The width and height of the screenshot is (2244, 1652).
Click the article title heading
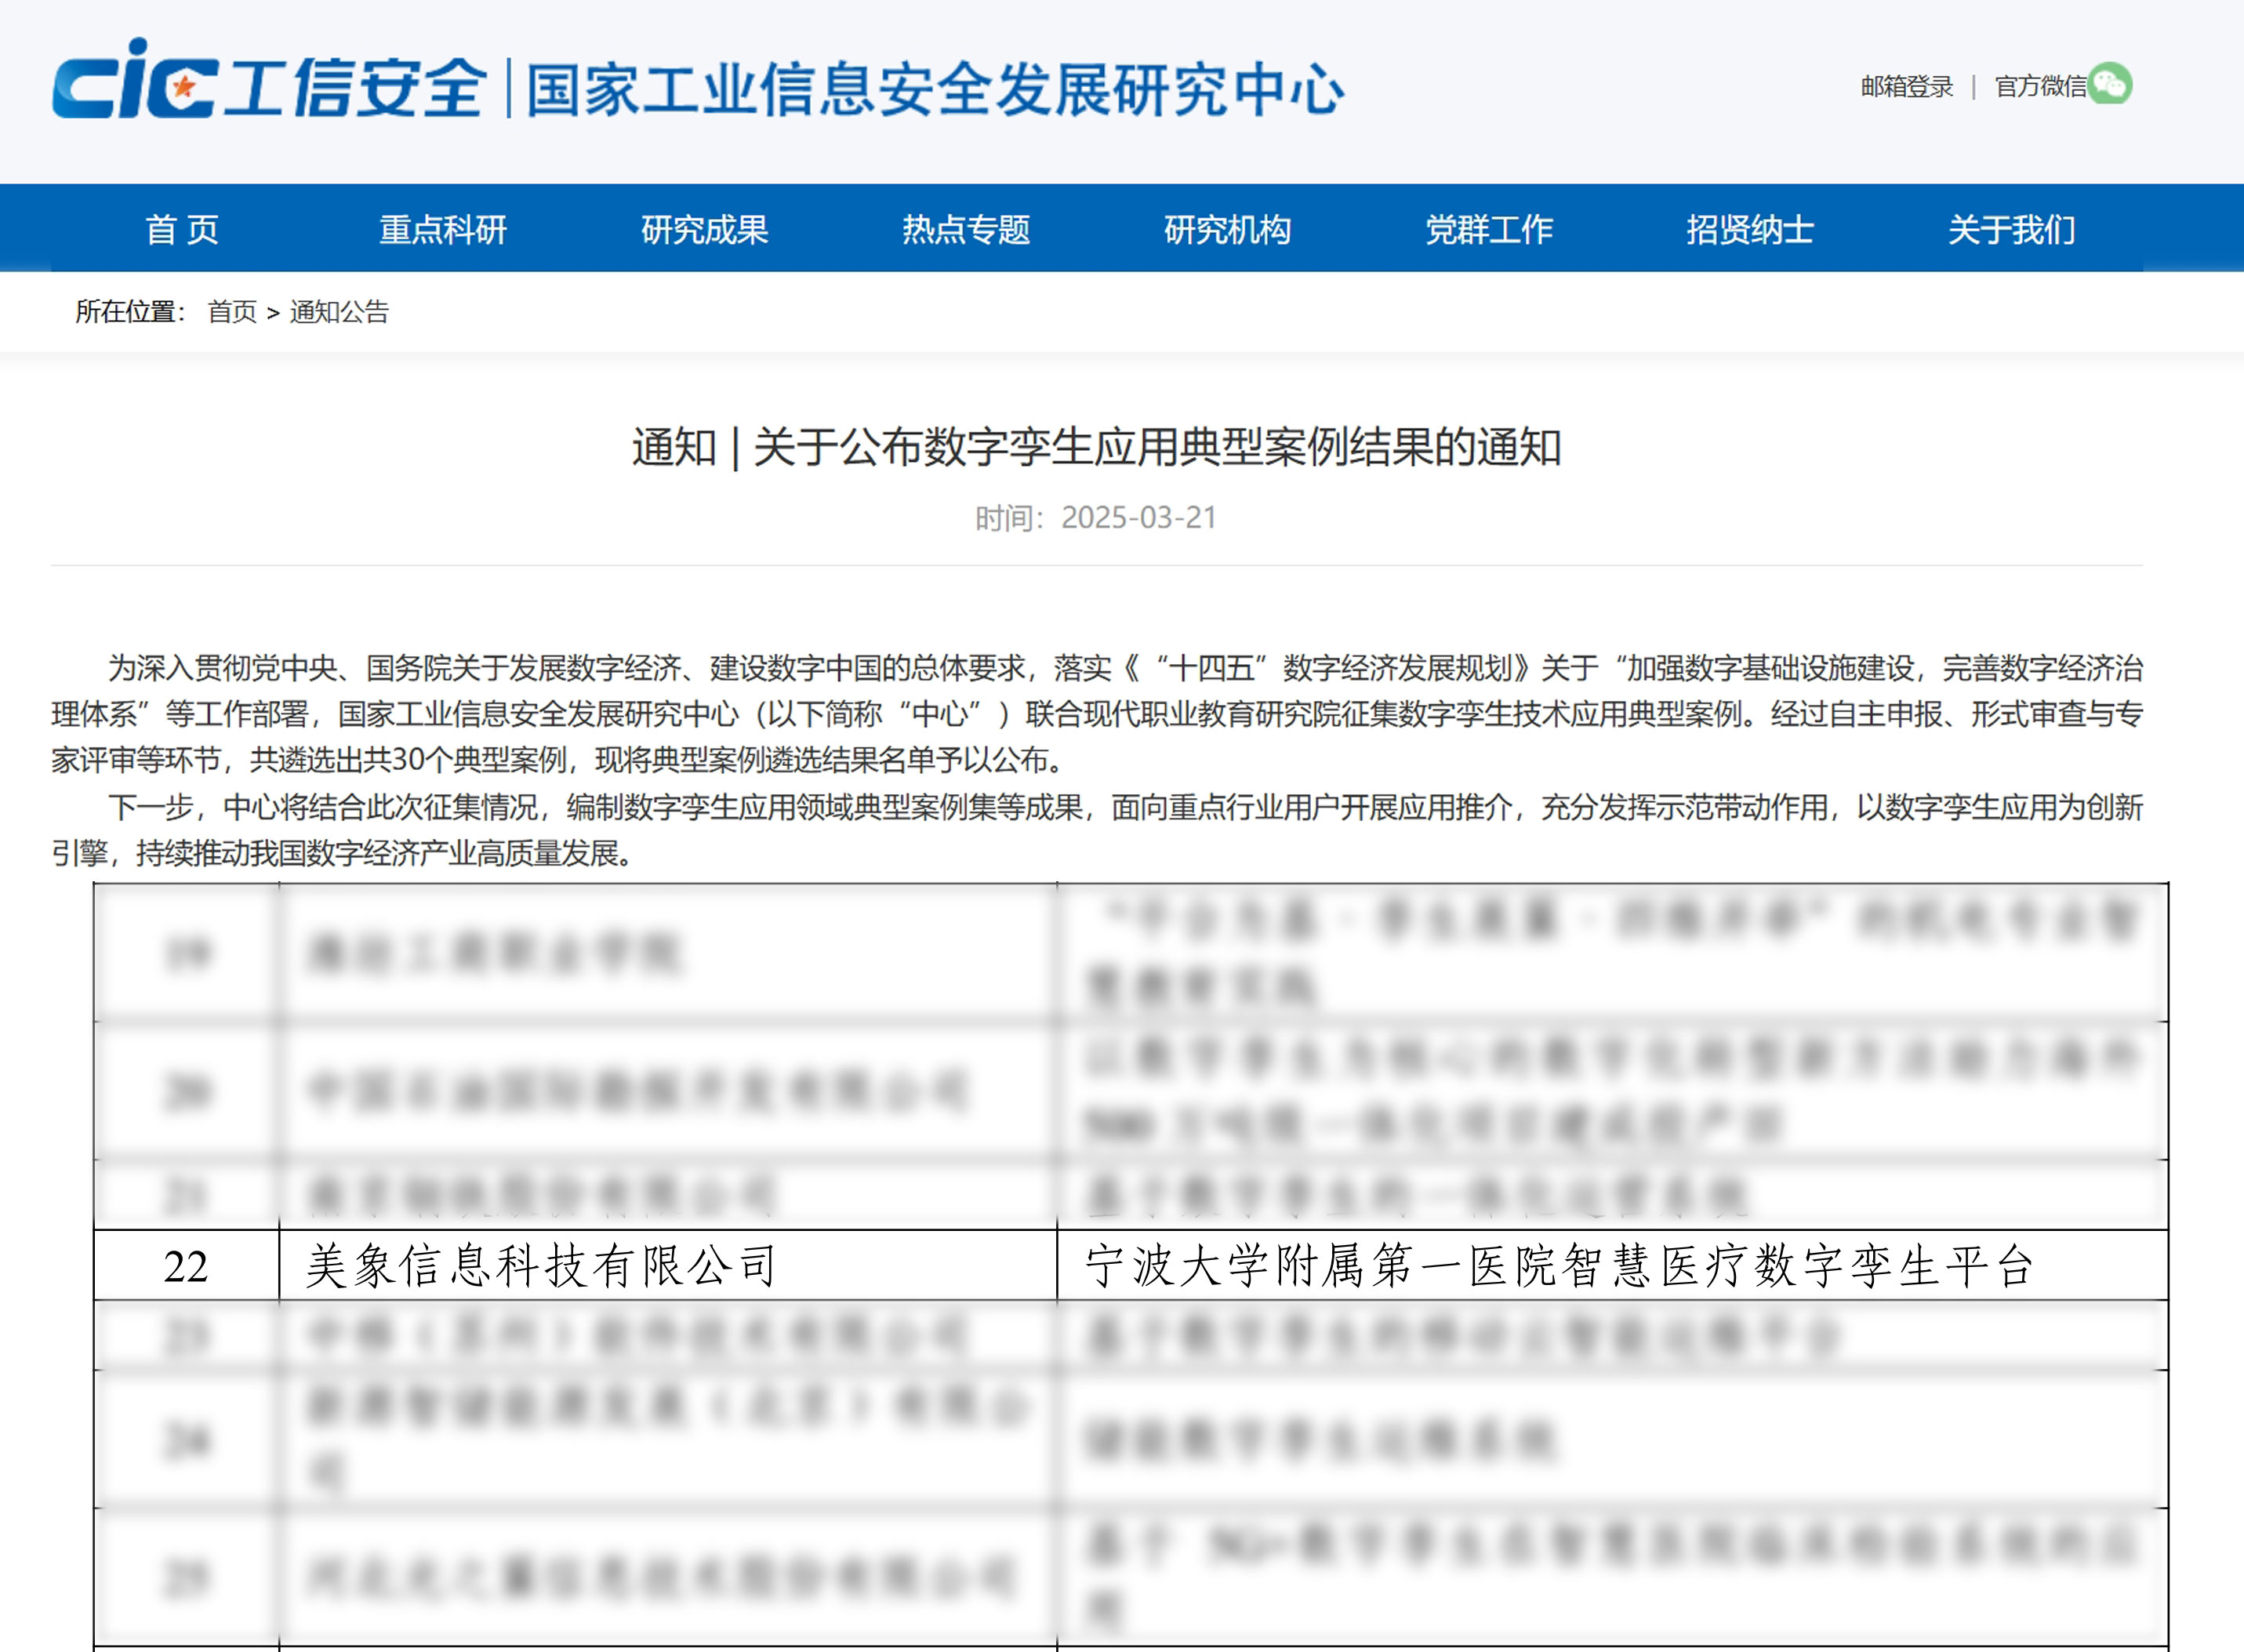point(1096,447)
